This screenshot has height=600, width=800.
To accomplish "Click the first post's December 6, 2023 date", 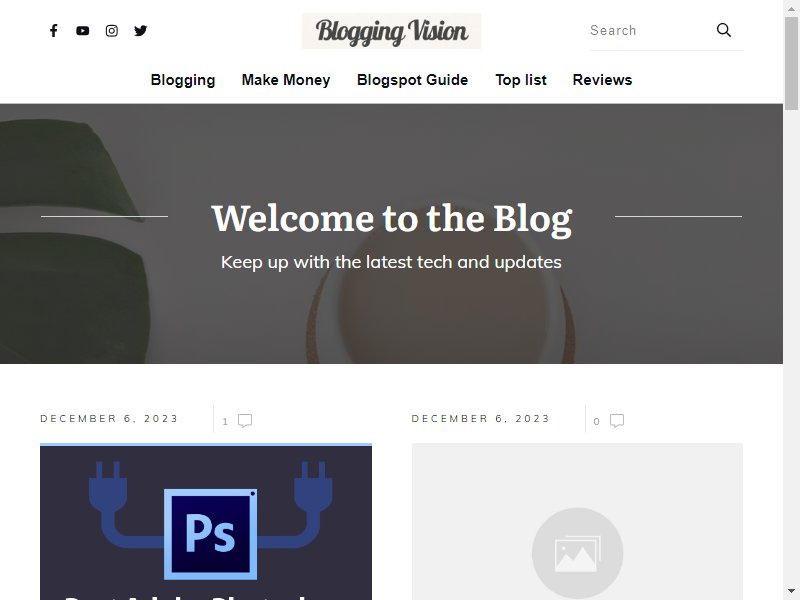I will (109, 419).
